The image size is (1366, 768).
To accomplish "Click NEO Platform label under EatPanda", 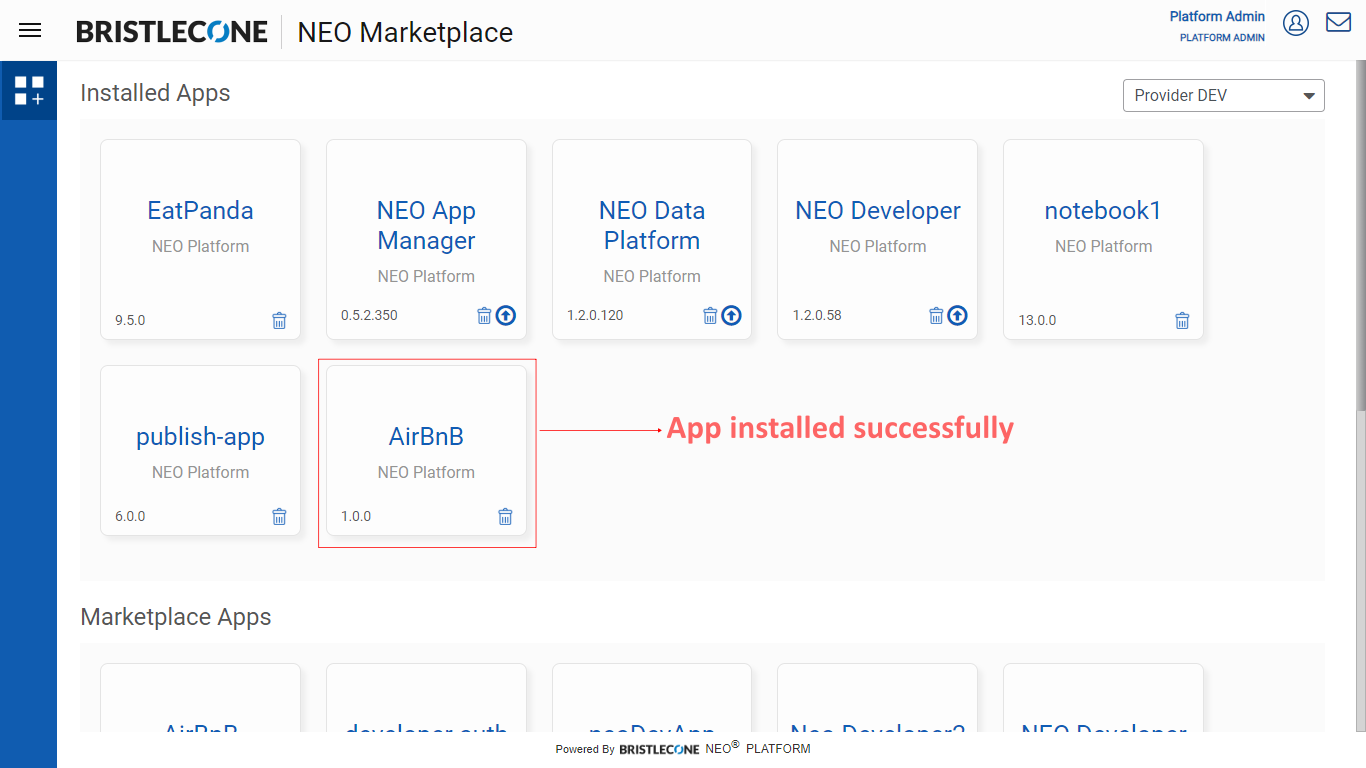I will point(200,246).
